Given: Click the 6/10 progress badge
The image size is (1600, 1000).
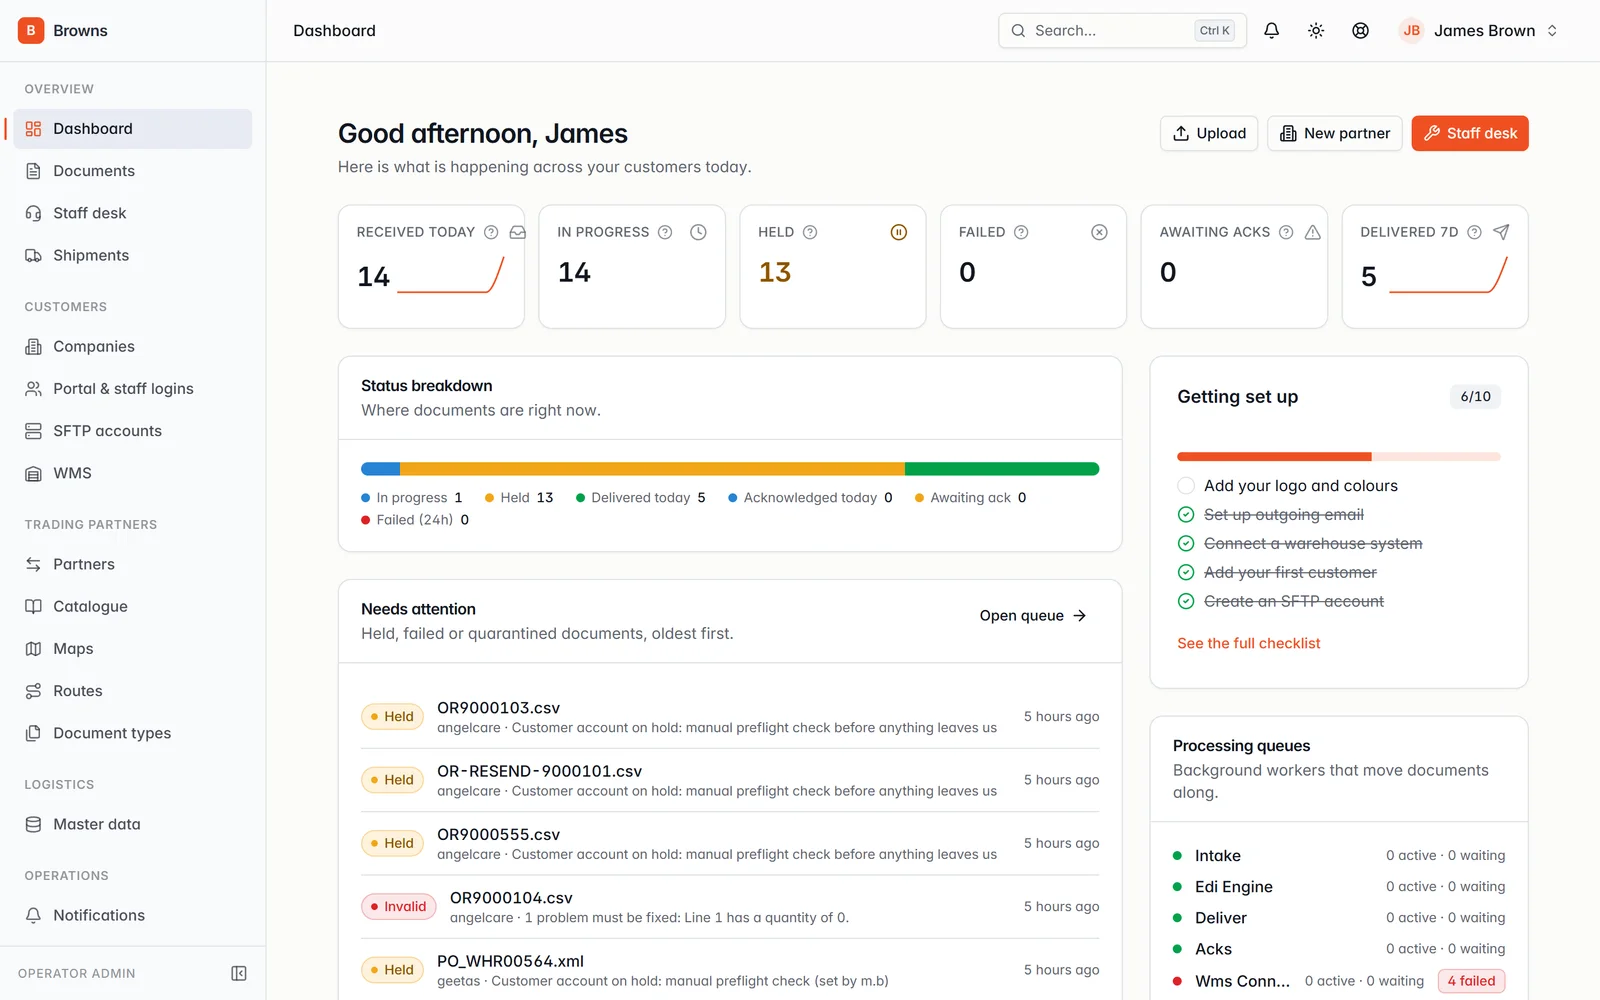Looking at the screenshot, I should [x=1475, y=397].
